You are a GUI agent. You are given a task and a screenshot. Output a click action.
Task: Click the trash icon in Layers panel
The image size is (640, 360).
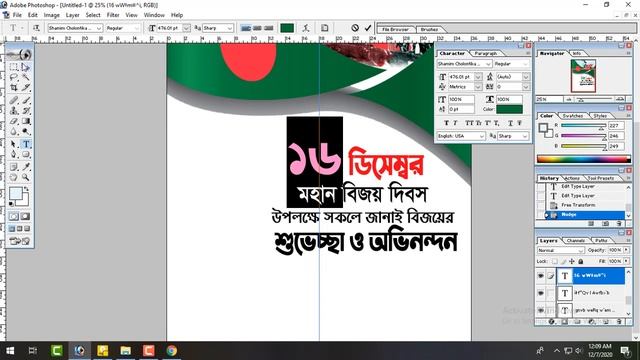click(619, 322)
